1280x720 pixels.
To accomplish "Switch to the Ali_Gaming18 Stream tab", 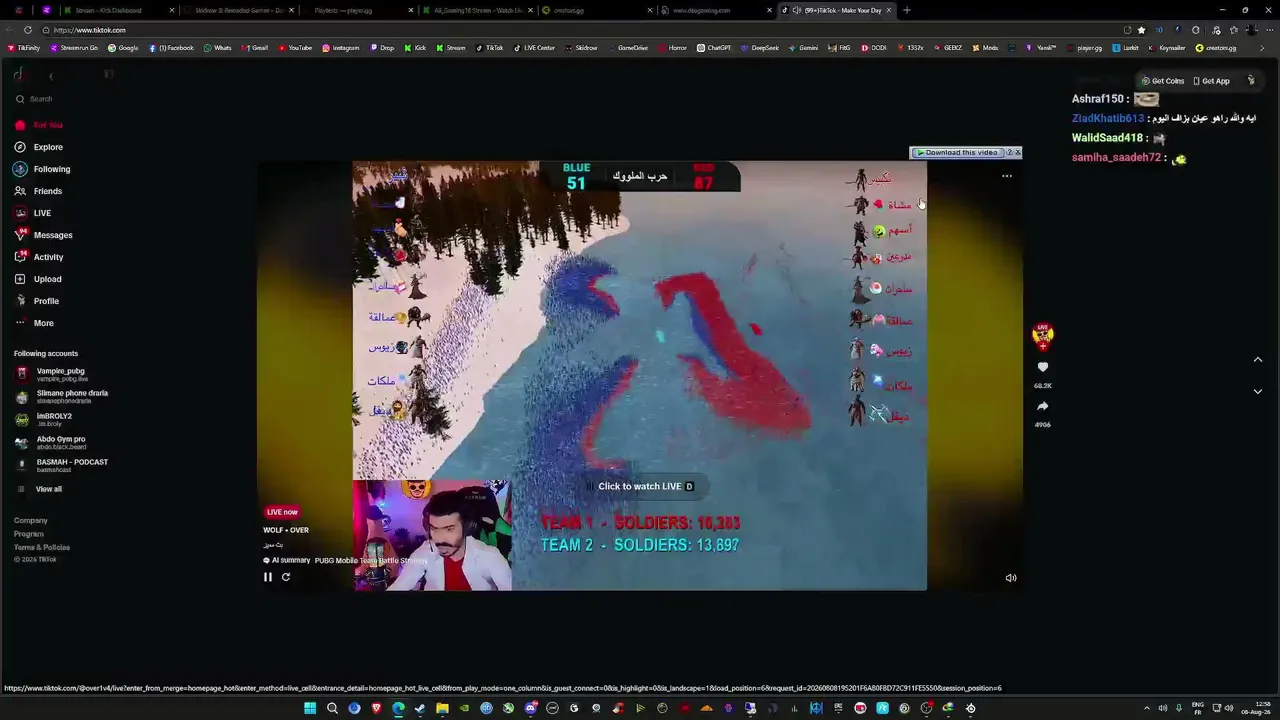I will 477,10.
